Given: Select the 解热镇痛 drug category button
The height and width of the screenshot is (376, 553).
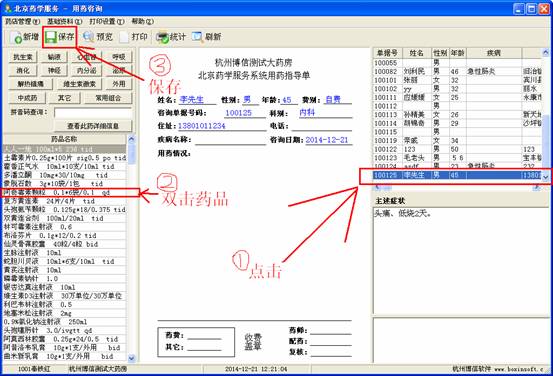Looking at the screenshot, I should pos(30,84).
